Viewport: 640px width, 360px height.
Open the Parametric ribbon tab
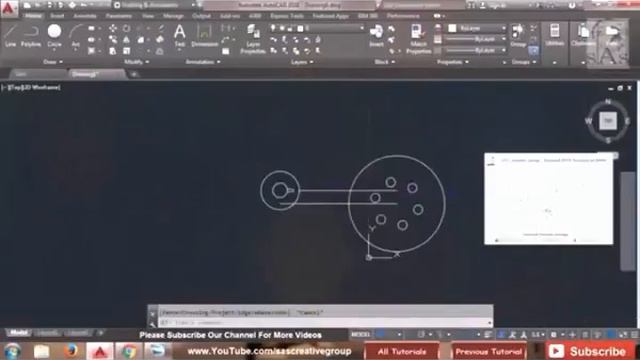click(119, 16)
